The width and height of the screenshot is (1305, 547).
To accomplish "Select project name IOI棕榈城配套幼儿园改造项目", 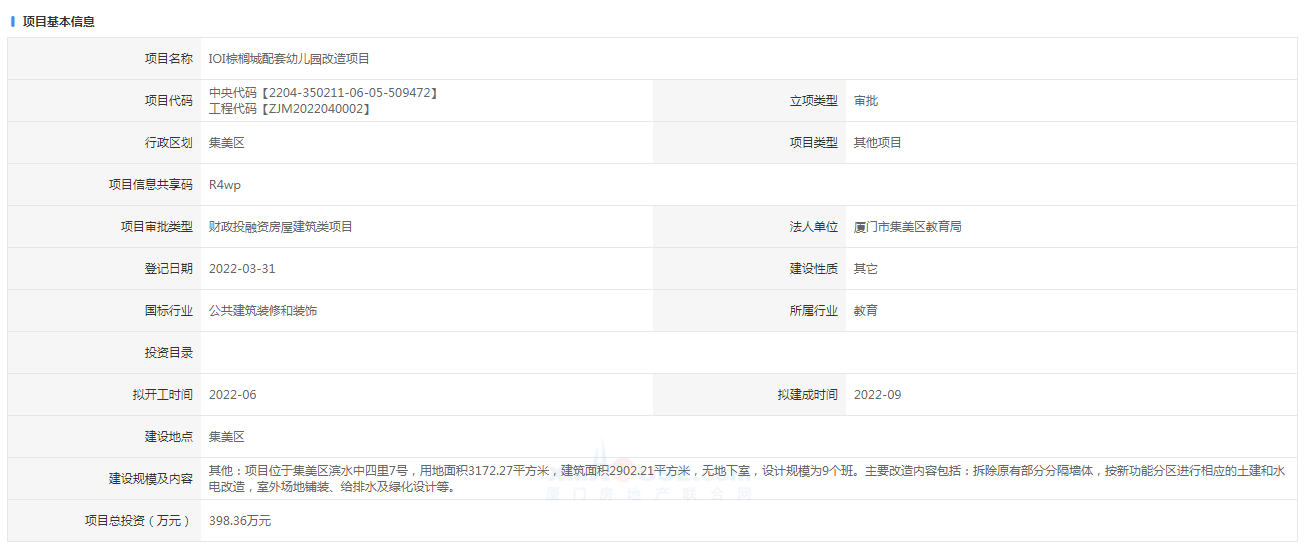I will [289, 59].
